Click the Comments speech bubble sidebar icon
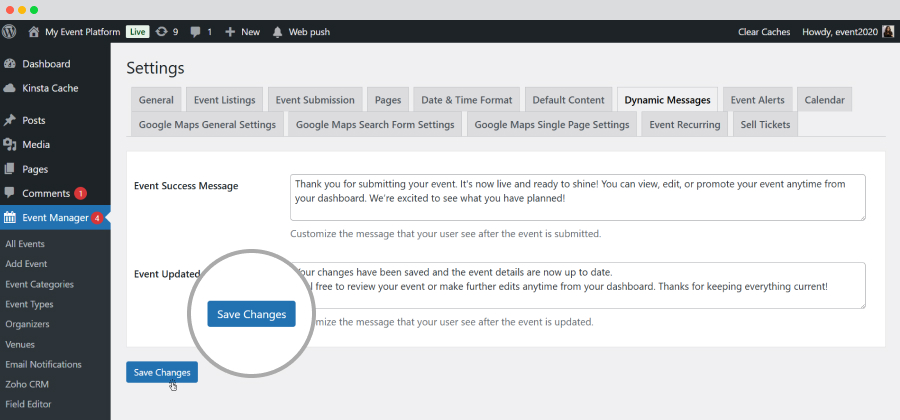This screenshot has width=900, height=420. [9, 193]
